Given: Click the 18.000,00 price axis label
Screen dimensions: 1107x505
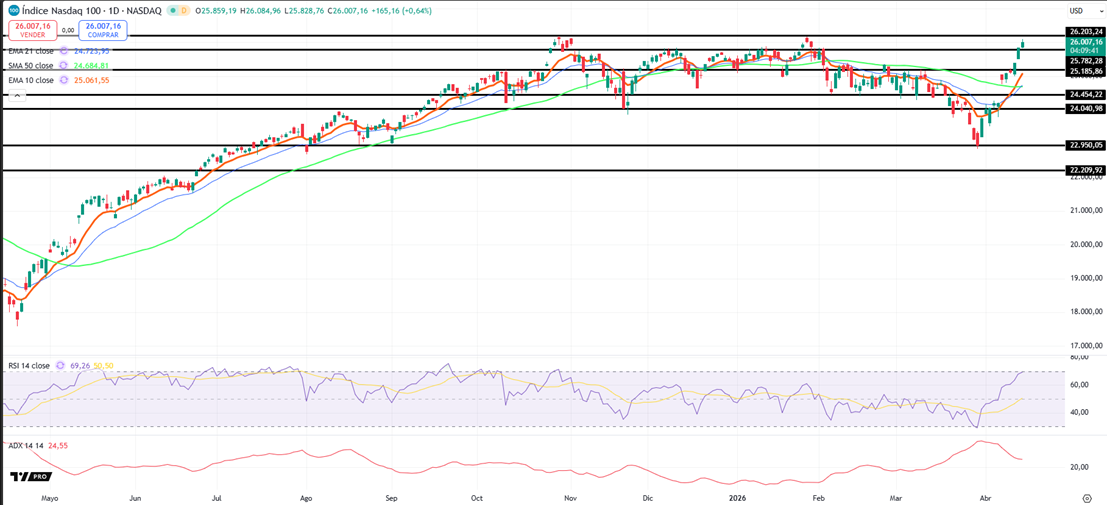Looking at the screenshot, I should coord(1086,311).
